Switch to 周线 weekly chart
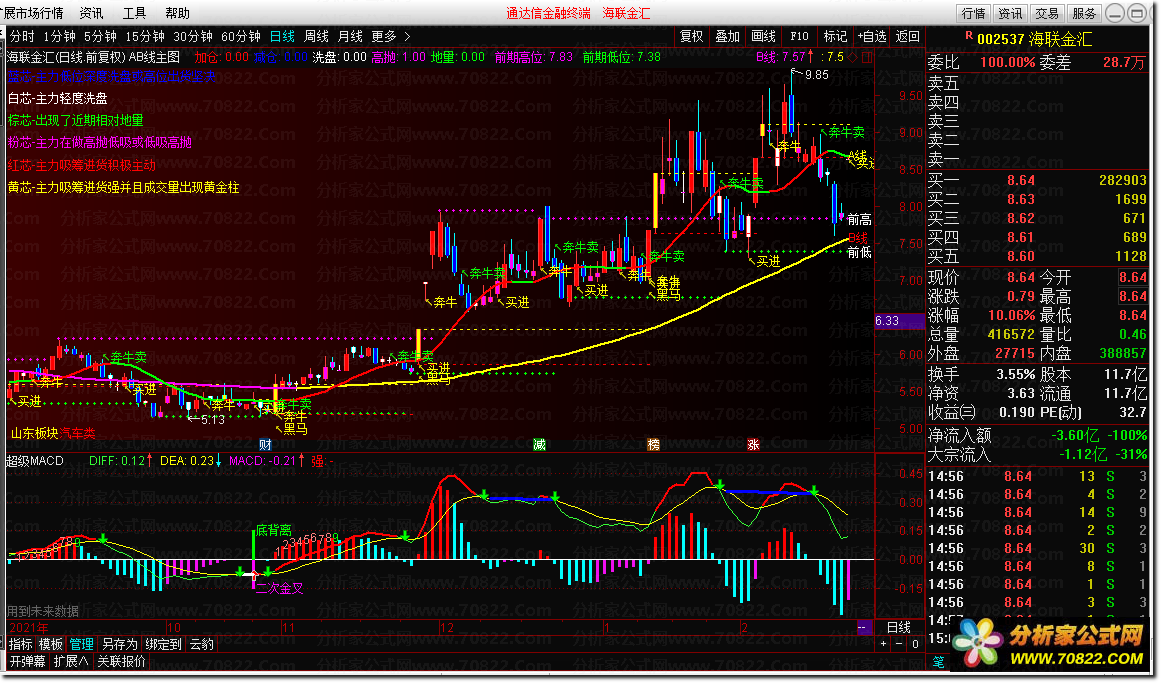This screenshot has width=1162, height=683. coord(316,36)
